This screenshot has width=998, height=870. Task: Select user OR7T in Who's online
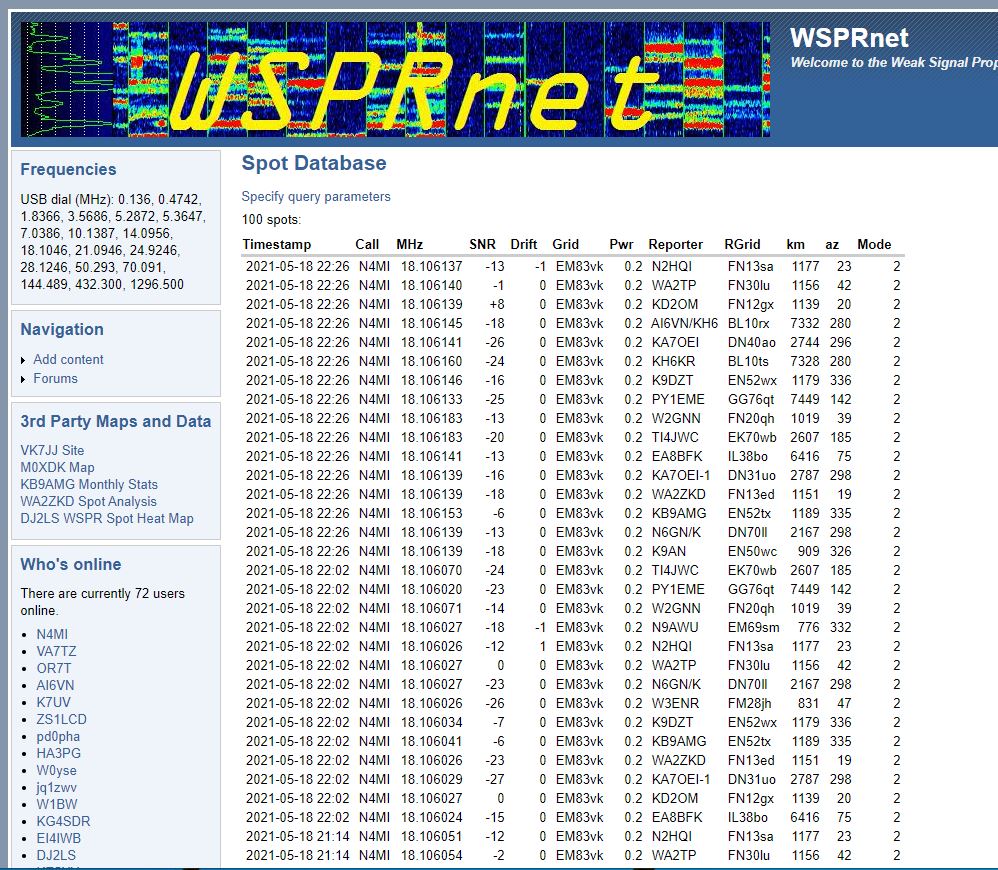53,668
